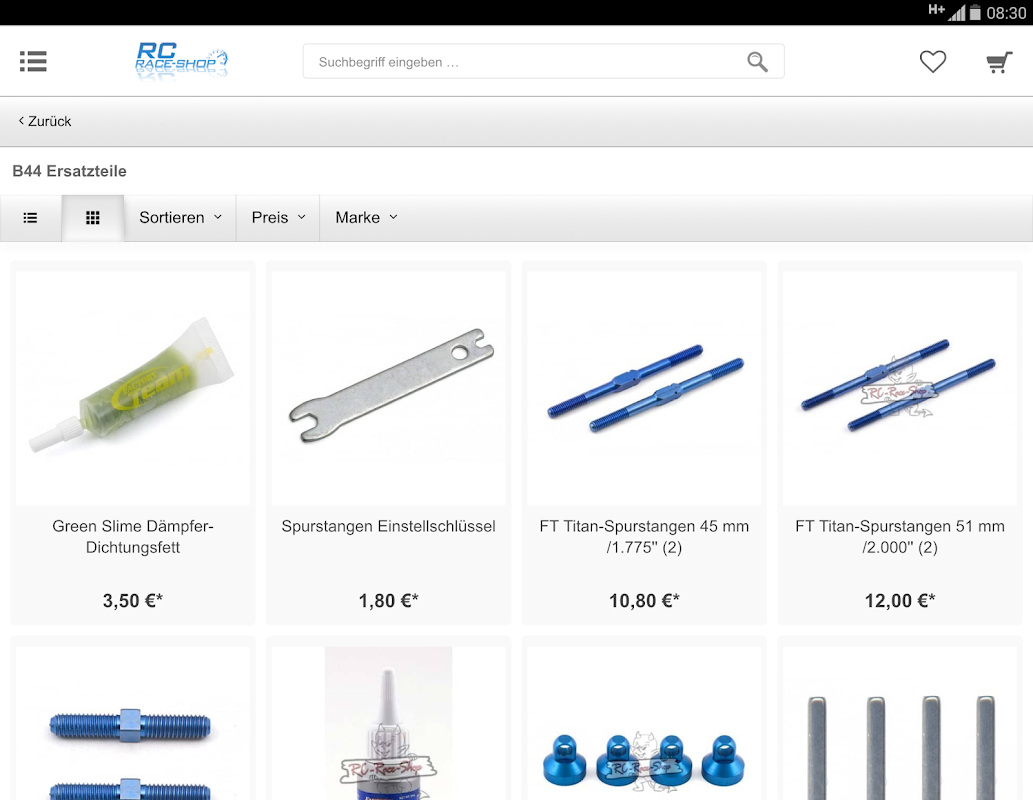Open Green Slime Dämpfer-Dichtungsfett product image
Image resolution: width=1033 pixels, height=800 pixels.
133,388
